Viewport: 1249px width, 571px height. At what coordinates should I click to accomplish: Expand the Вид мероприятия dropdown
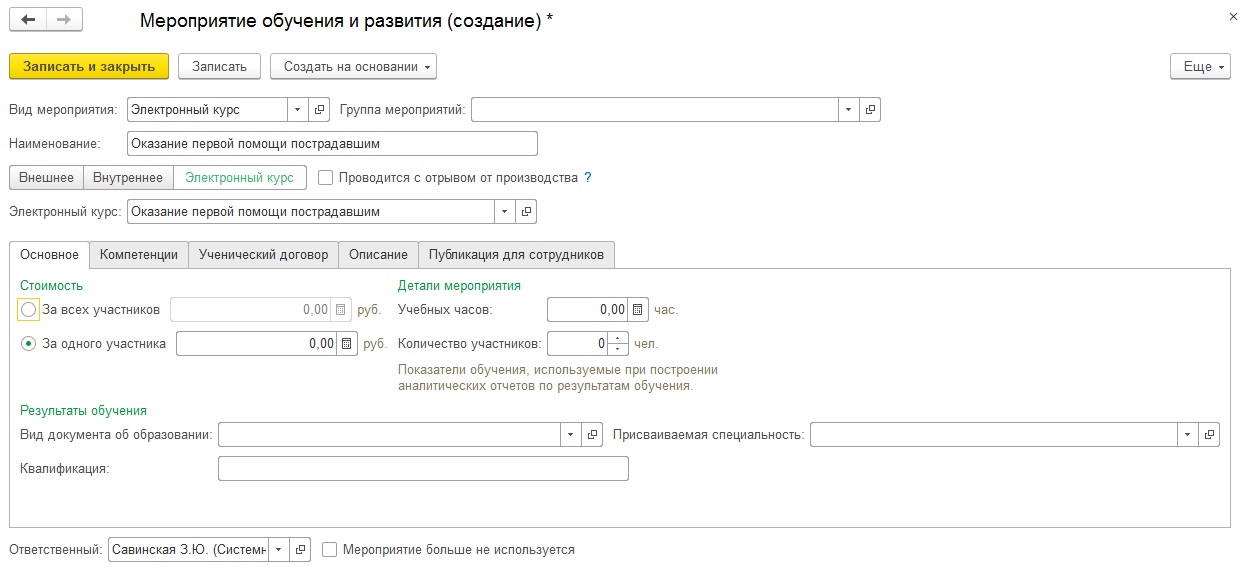pos(298,110)
